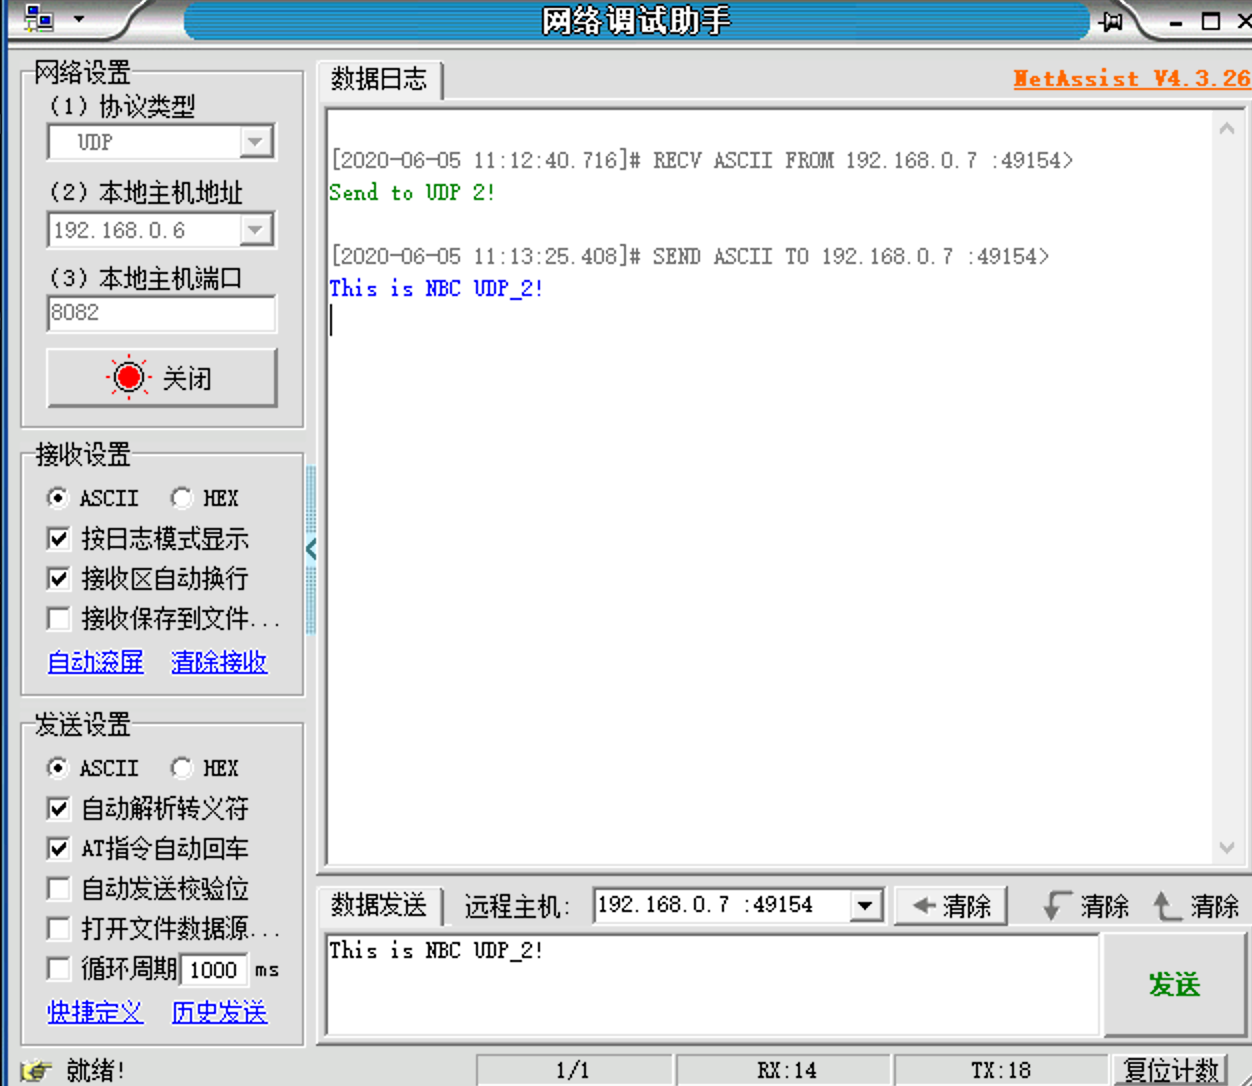
Task: Open the remote host 远程主机 dropdown
Action: coord(865,905)
